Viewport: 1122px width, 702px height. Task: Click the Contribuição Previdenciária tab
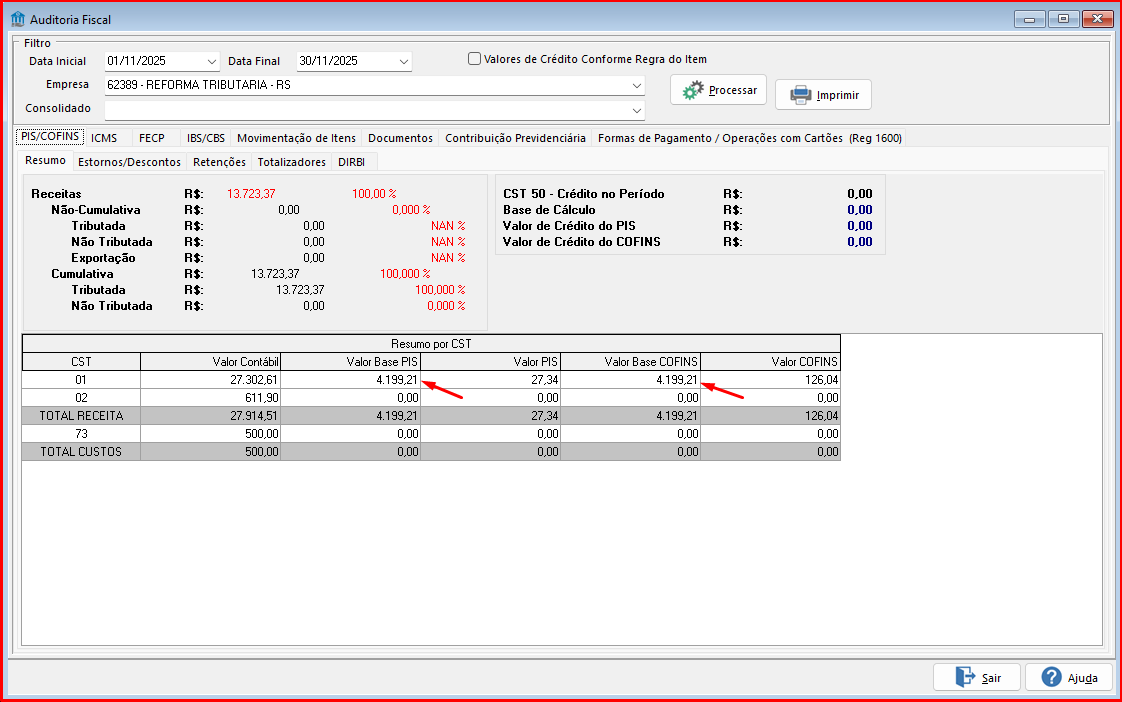[x=515, y=138]
